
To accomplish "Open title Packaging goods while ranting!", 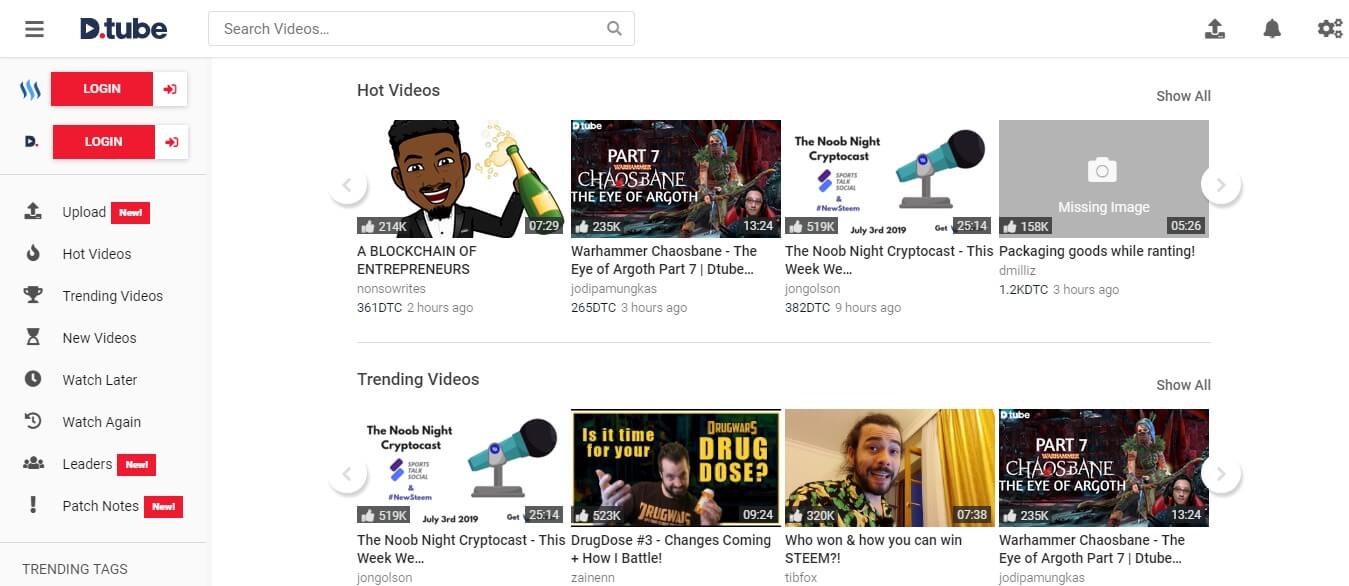I will click(1097, 251).
